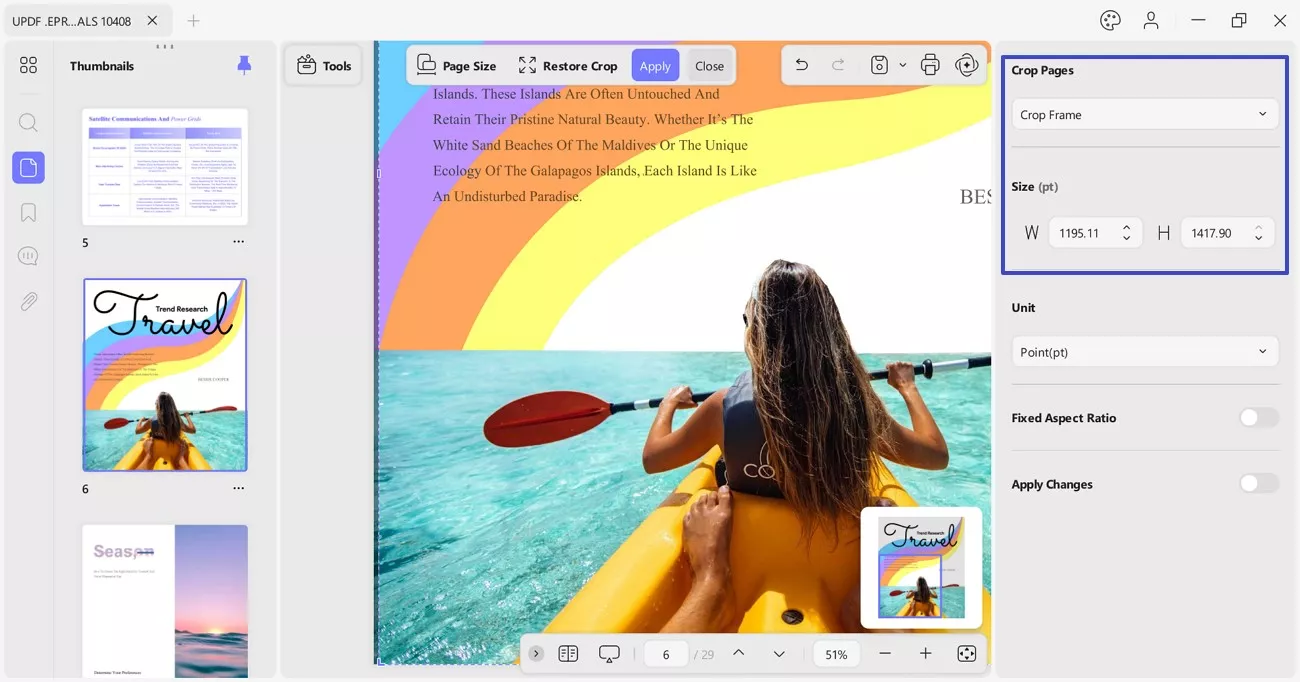Screen dimensions: 1300x682
Task: Open the page layout view icon in bottom bar
Action: [568, 653]
